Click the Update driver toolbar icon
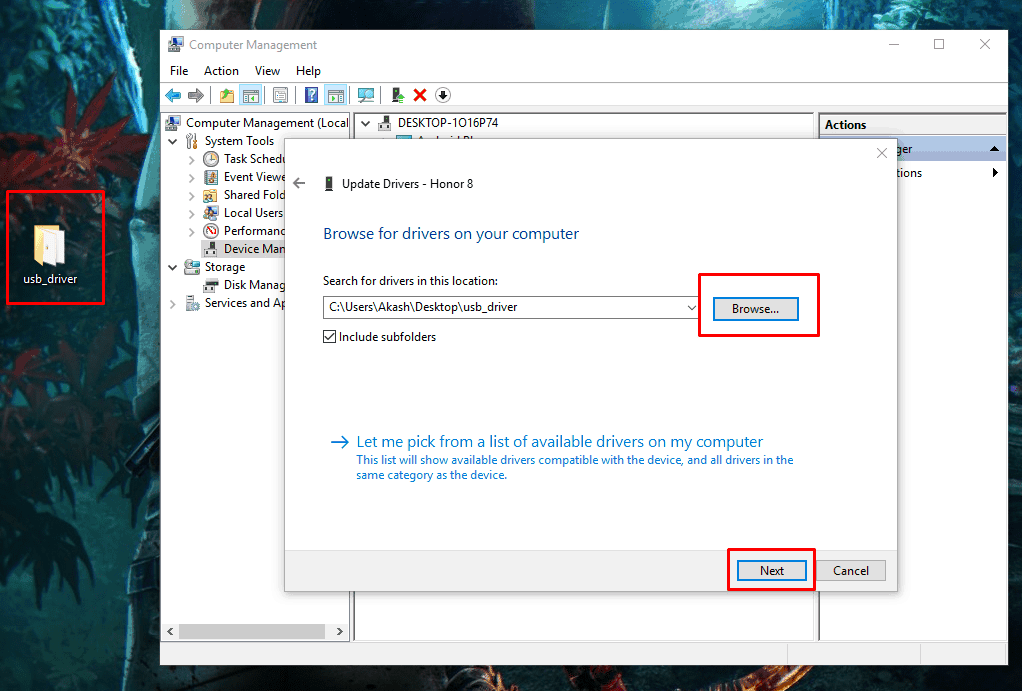This screenshot has height=691, width=1022. 398,95
